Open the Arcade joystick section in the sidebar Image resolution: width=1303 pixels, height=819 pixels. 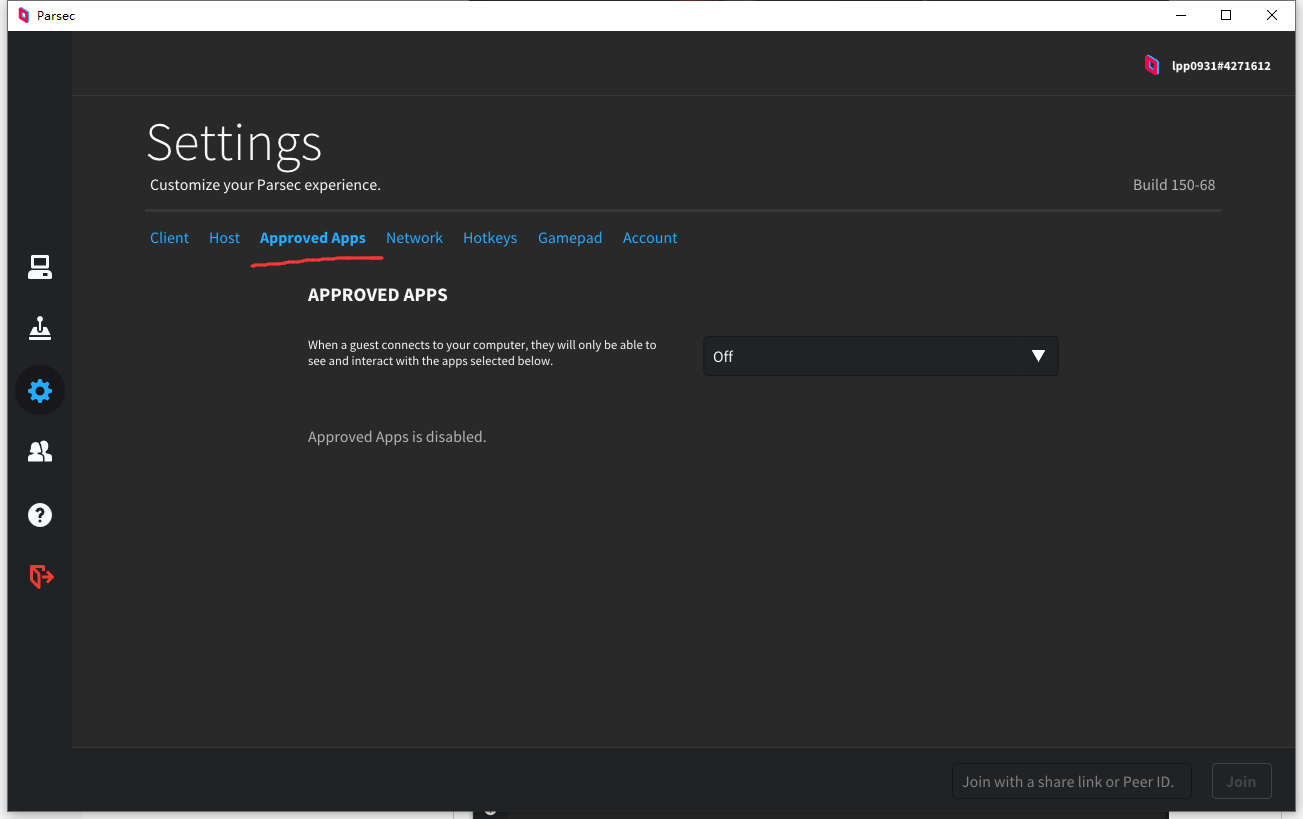point(40,328)
